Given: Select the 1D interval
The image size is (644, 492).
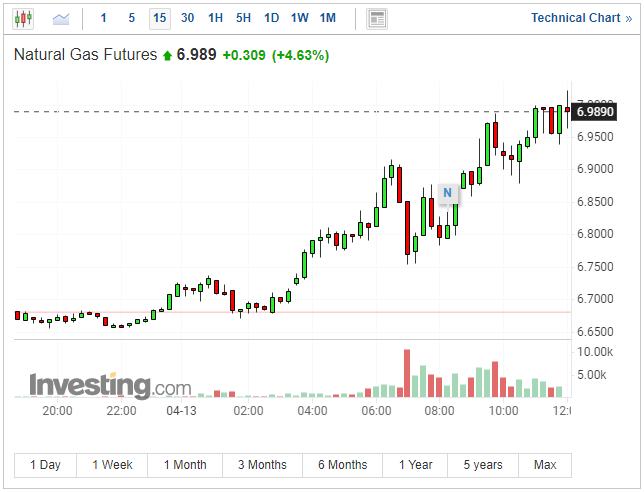Looking at the screenshot, I should [x=271, y=18].
